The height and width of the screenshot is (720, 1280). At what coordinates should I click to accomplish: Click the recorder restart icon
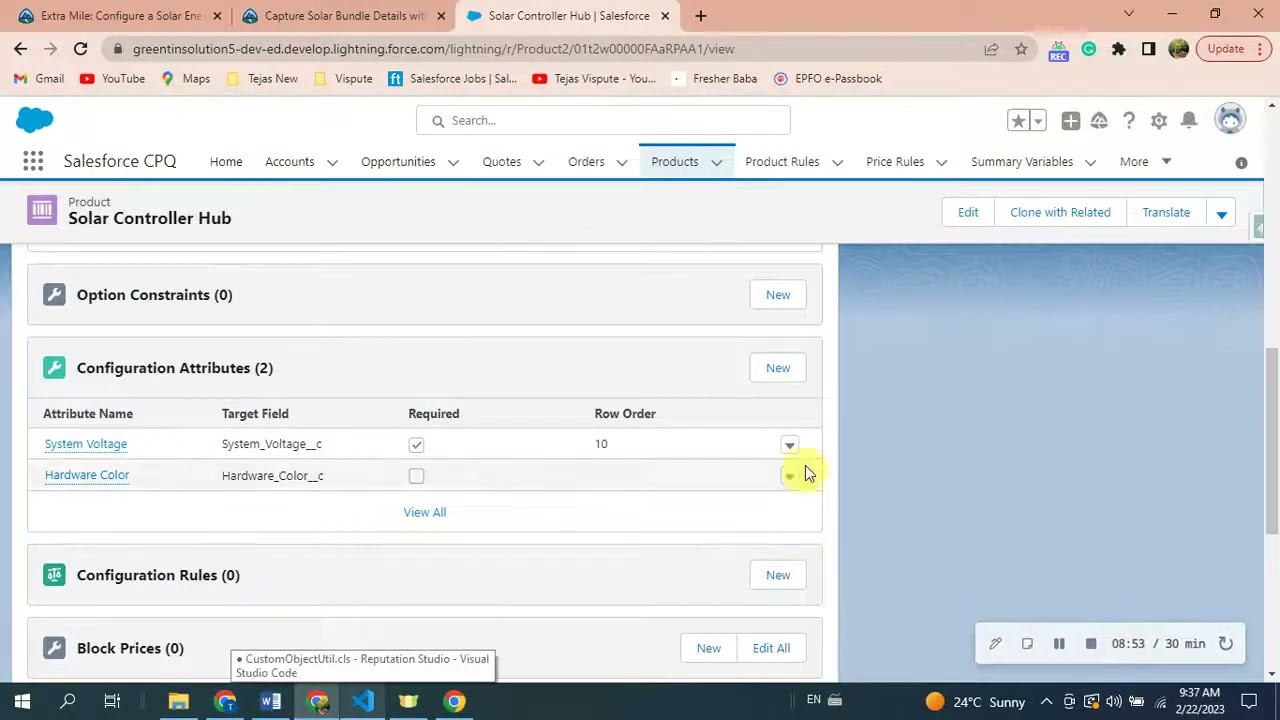[1225, 644]
